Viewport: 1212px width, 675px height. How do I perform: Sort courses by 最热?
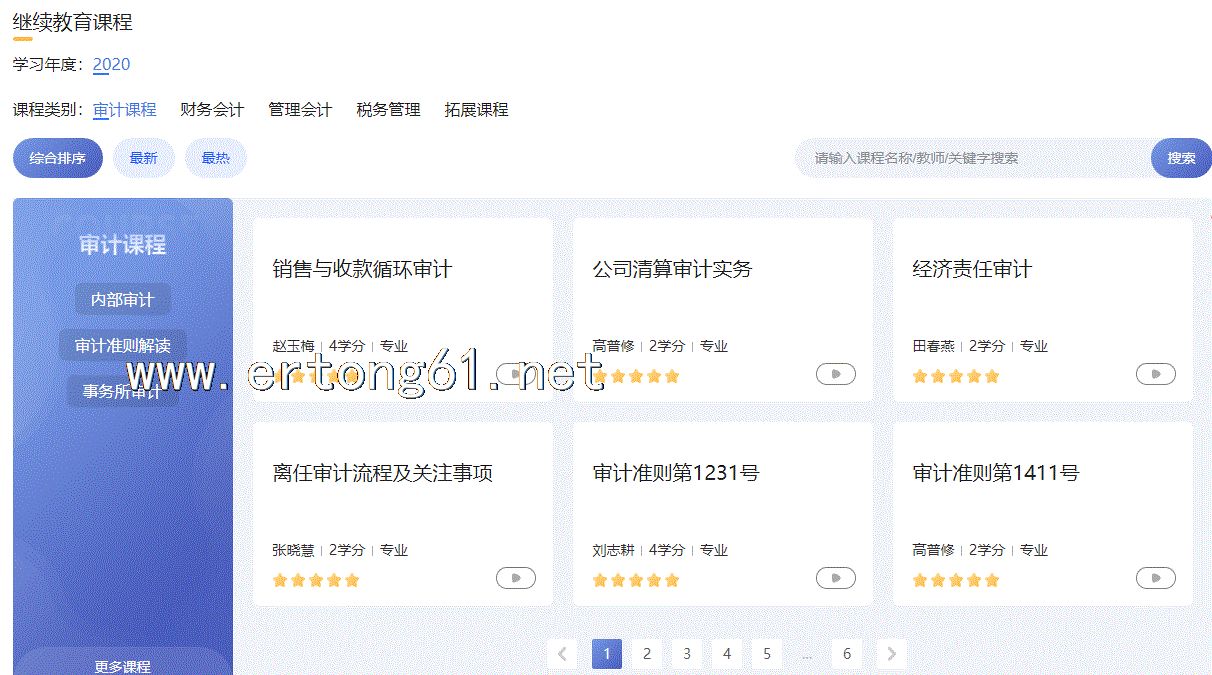coord(215,158)
